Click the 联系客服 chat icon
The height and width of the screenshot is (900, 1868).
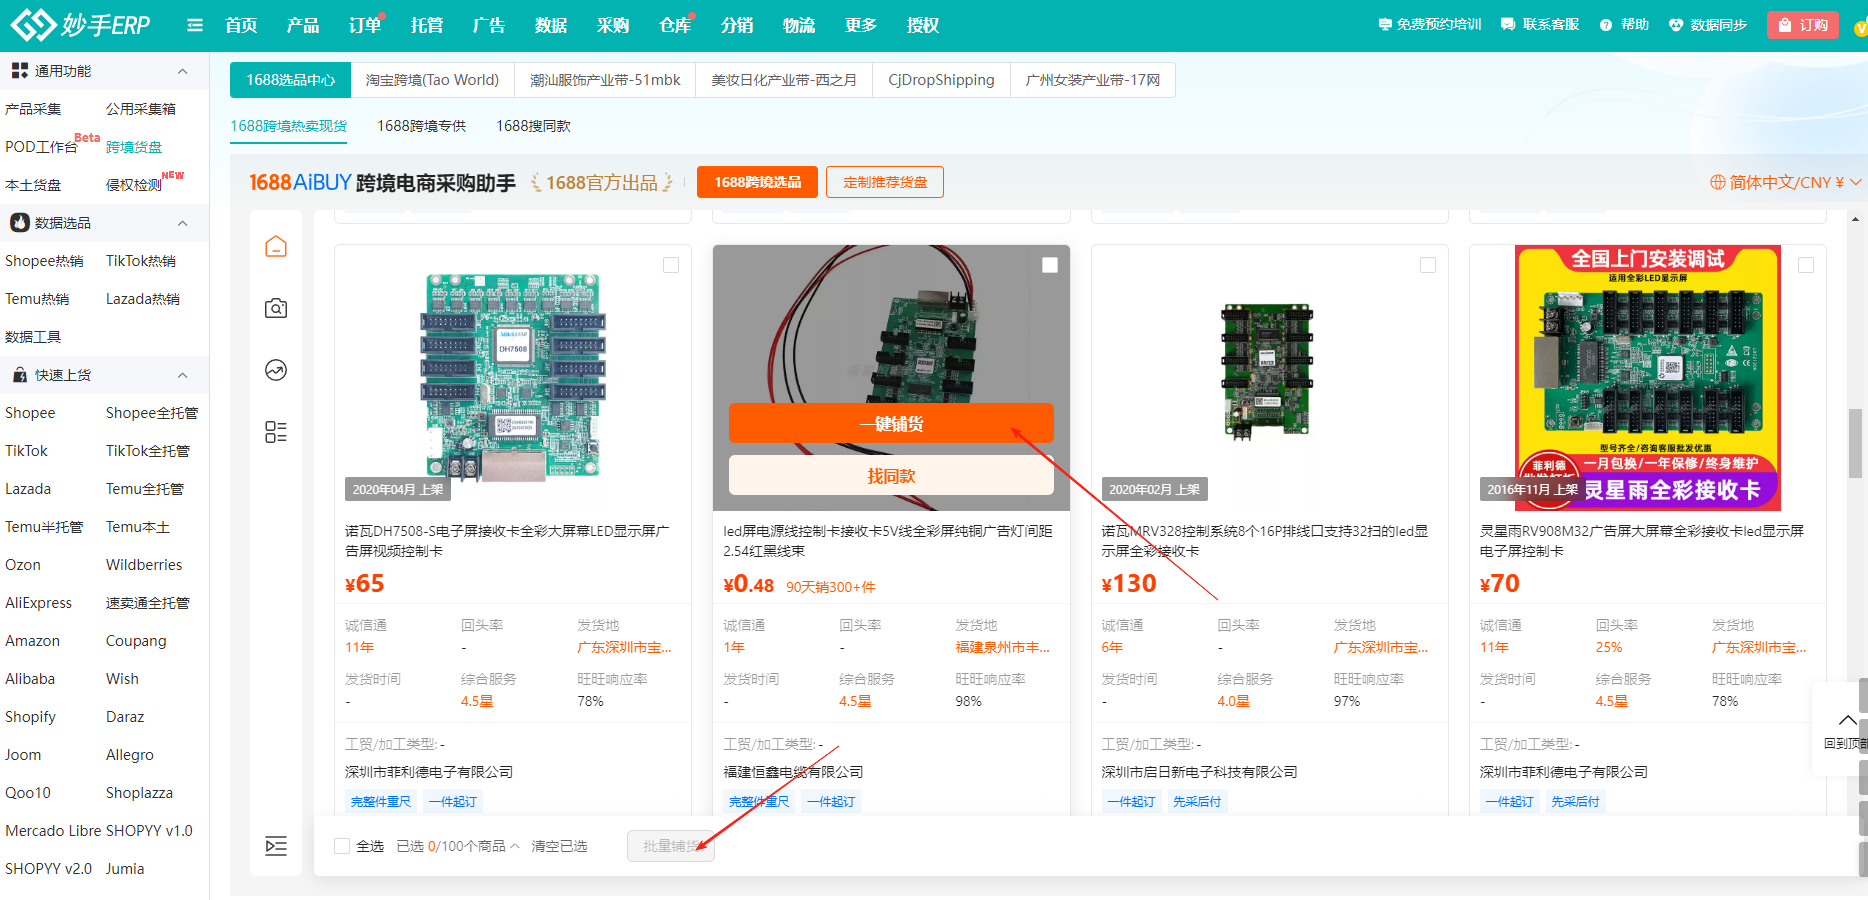tap(1508, 25)
